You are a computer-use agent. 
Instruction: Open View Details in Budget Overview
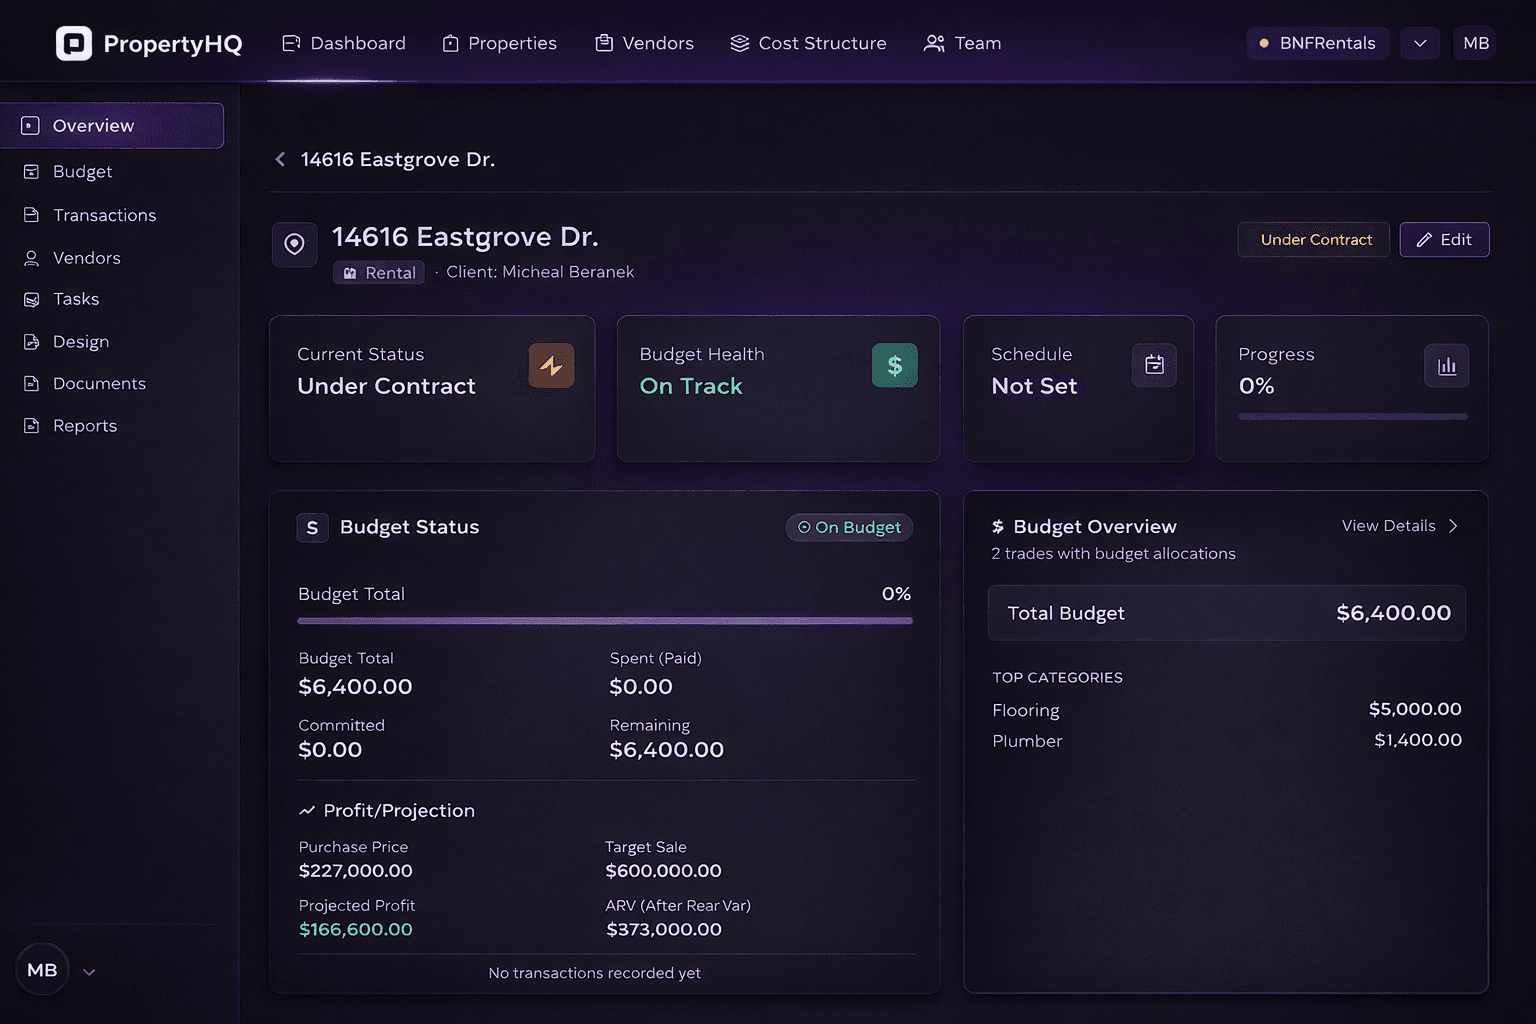1399,525
